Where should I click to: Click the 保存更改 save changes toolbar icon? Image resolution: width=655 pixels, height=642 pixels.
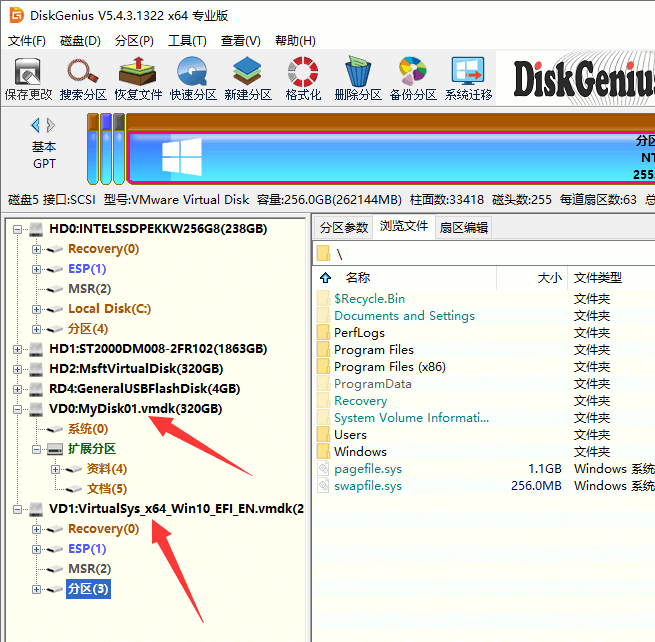28,79
